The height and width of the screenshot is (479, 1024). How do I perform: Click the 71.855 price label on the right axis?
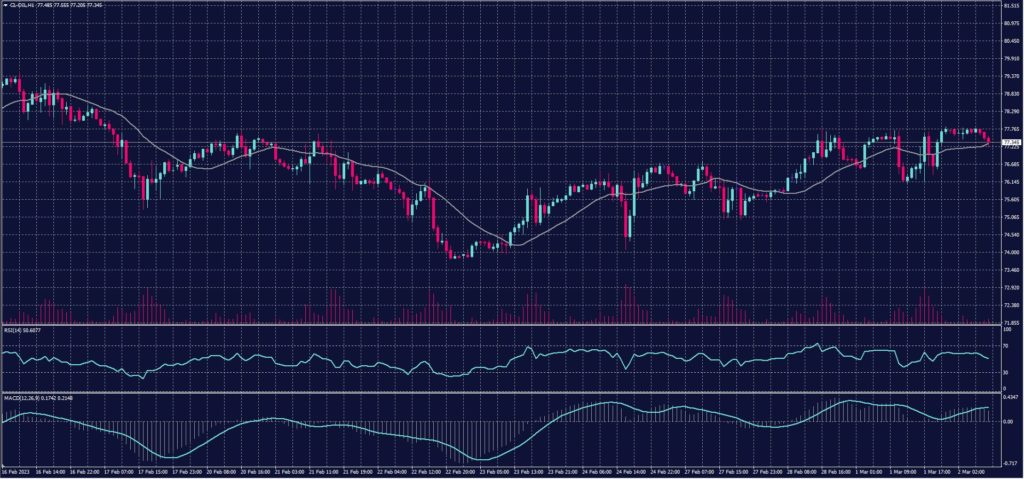click(1009, 323)
